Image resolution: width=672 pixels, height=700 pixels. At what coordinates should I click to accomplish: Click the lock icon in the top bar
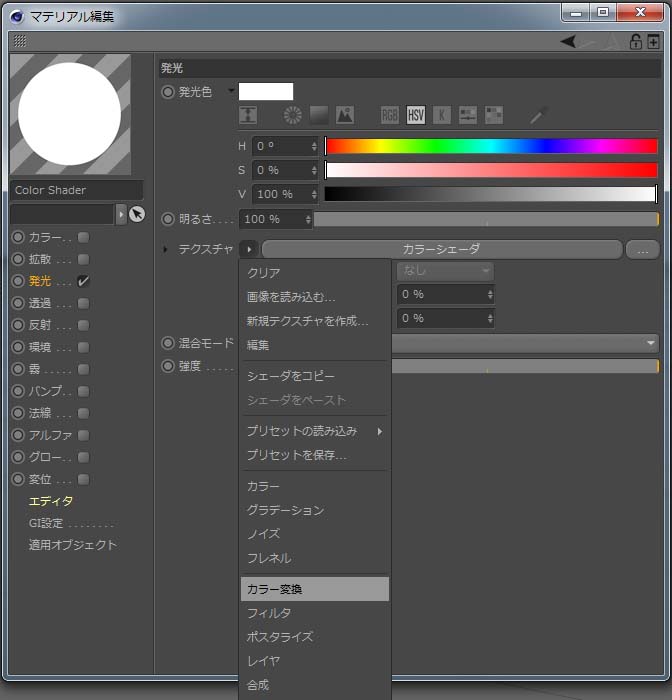634,41
